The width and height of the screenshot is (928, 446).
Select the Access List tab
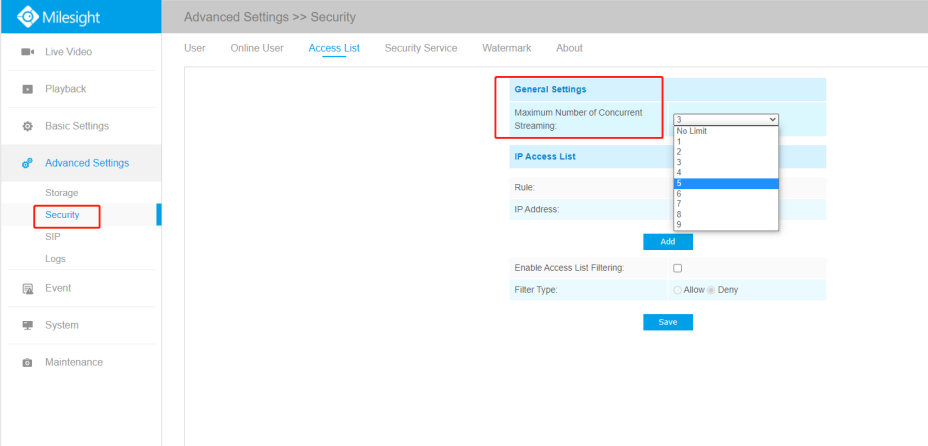point(334,48)
